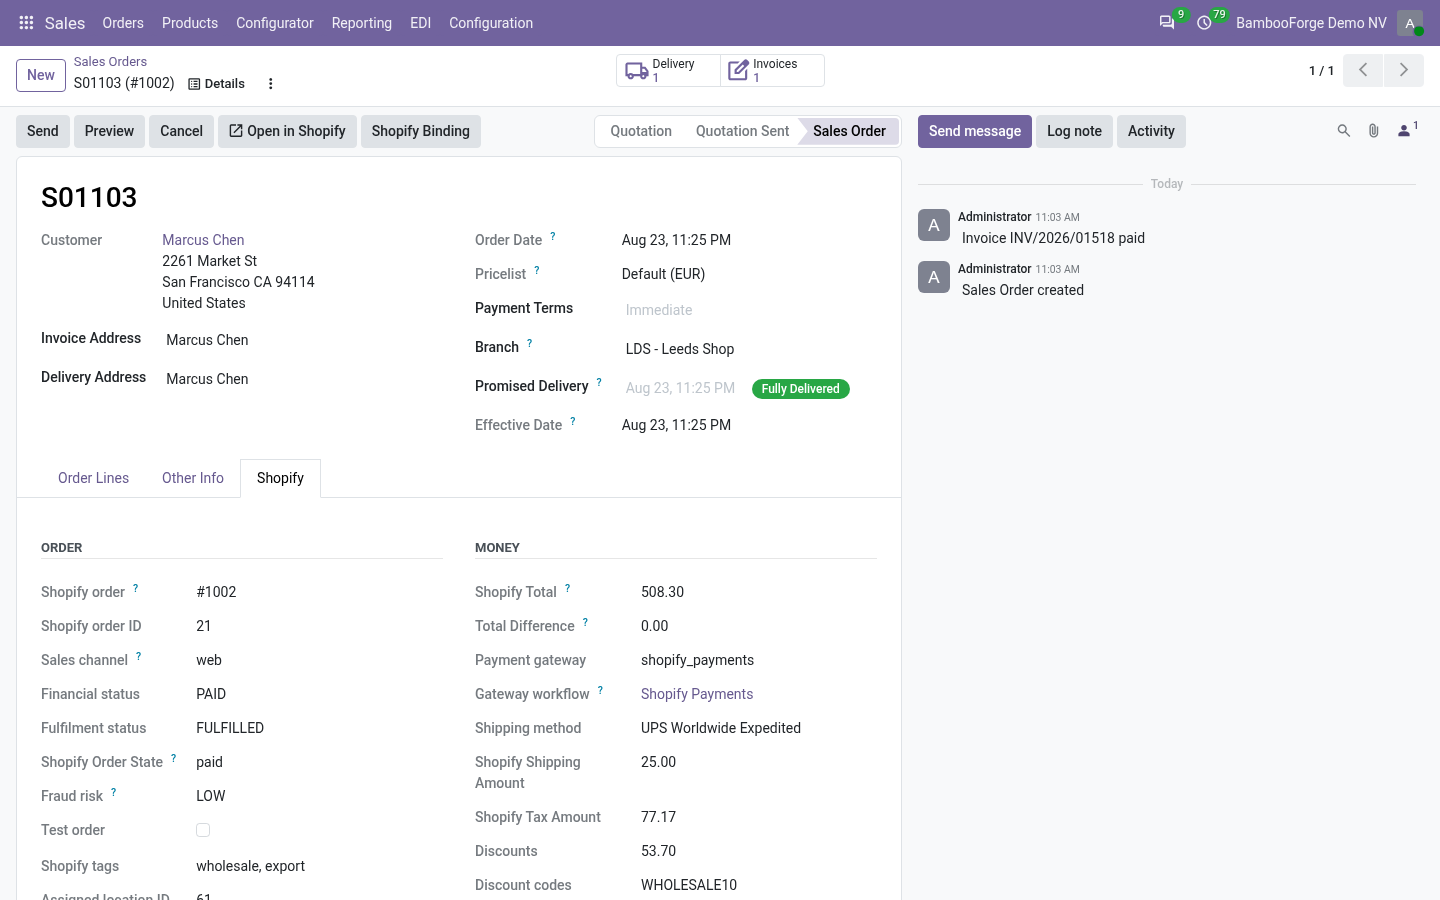Click the Administrator user avatar in navbar
The width and height of the screenshot is (1440, 900).
coord(1410,23)
